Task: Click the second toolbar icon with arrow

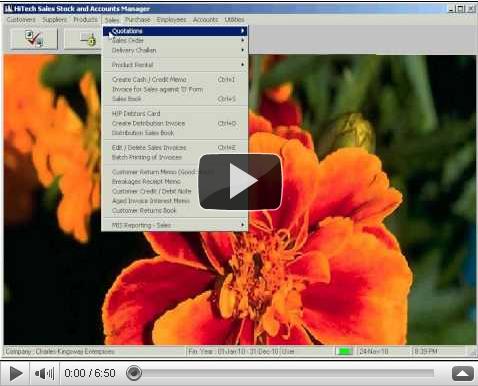Action: pyautogui.click(x=83, y=39)
